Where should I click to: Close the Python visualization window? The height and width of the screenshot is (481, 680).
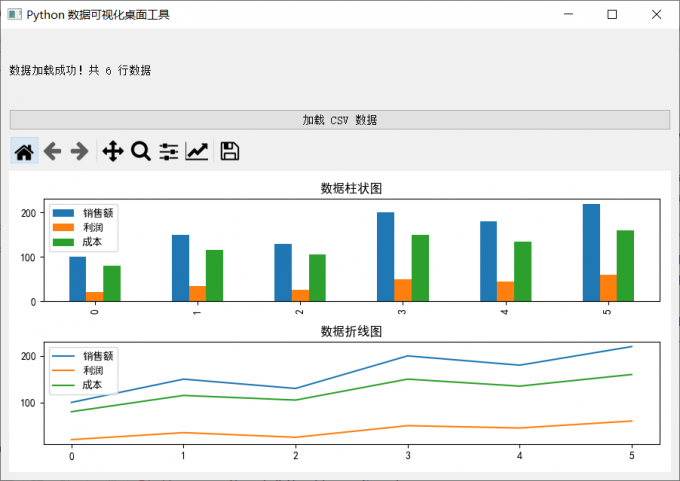[x=656, y=14]
